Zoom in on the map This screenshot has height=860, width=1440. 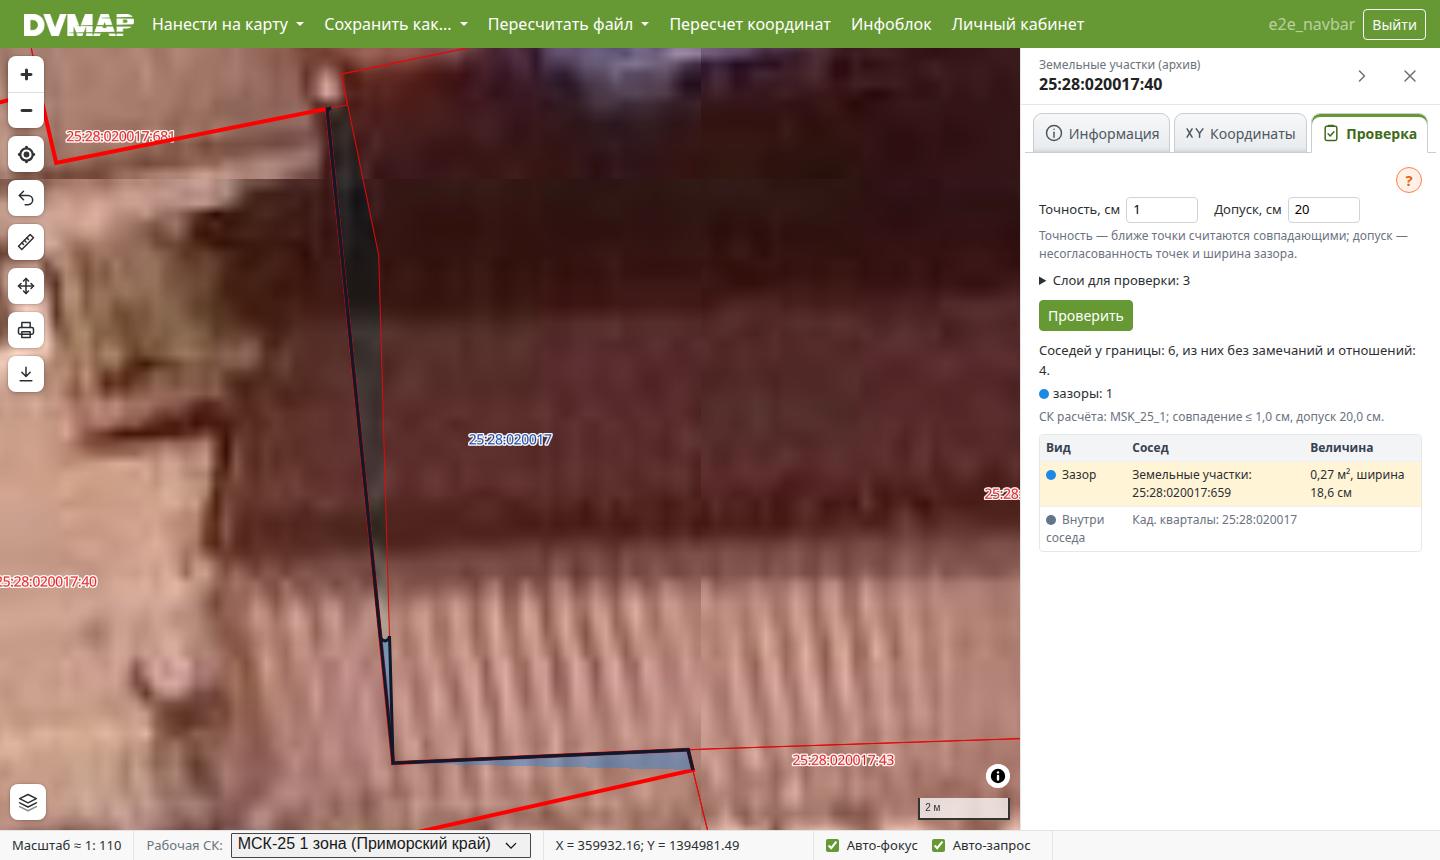click(26, 74)
